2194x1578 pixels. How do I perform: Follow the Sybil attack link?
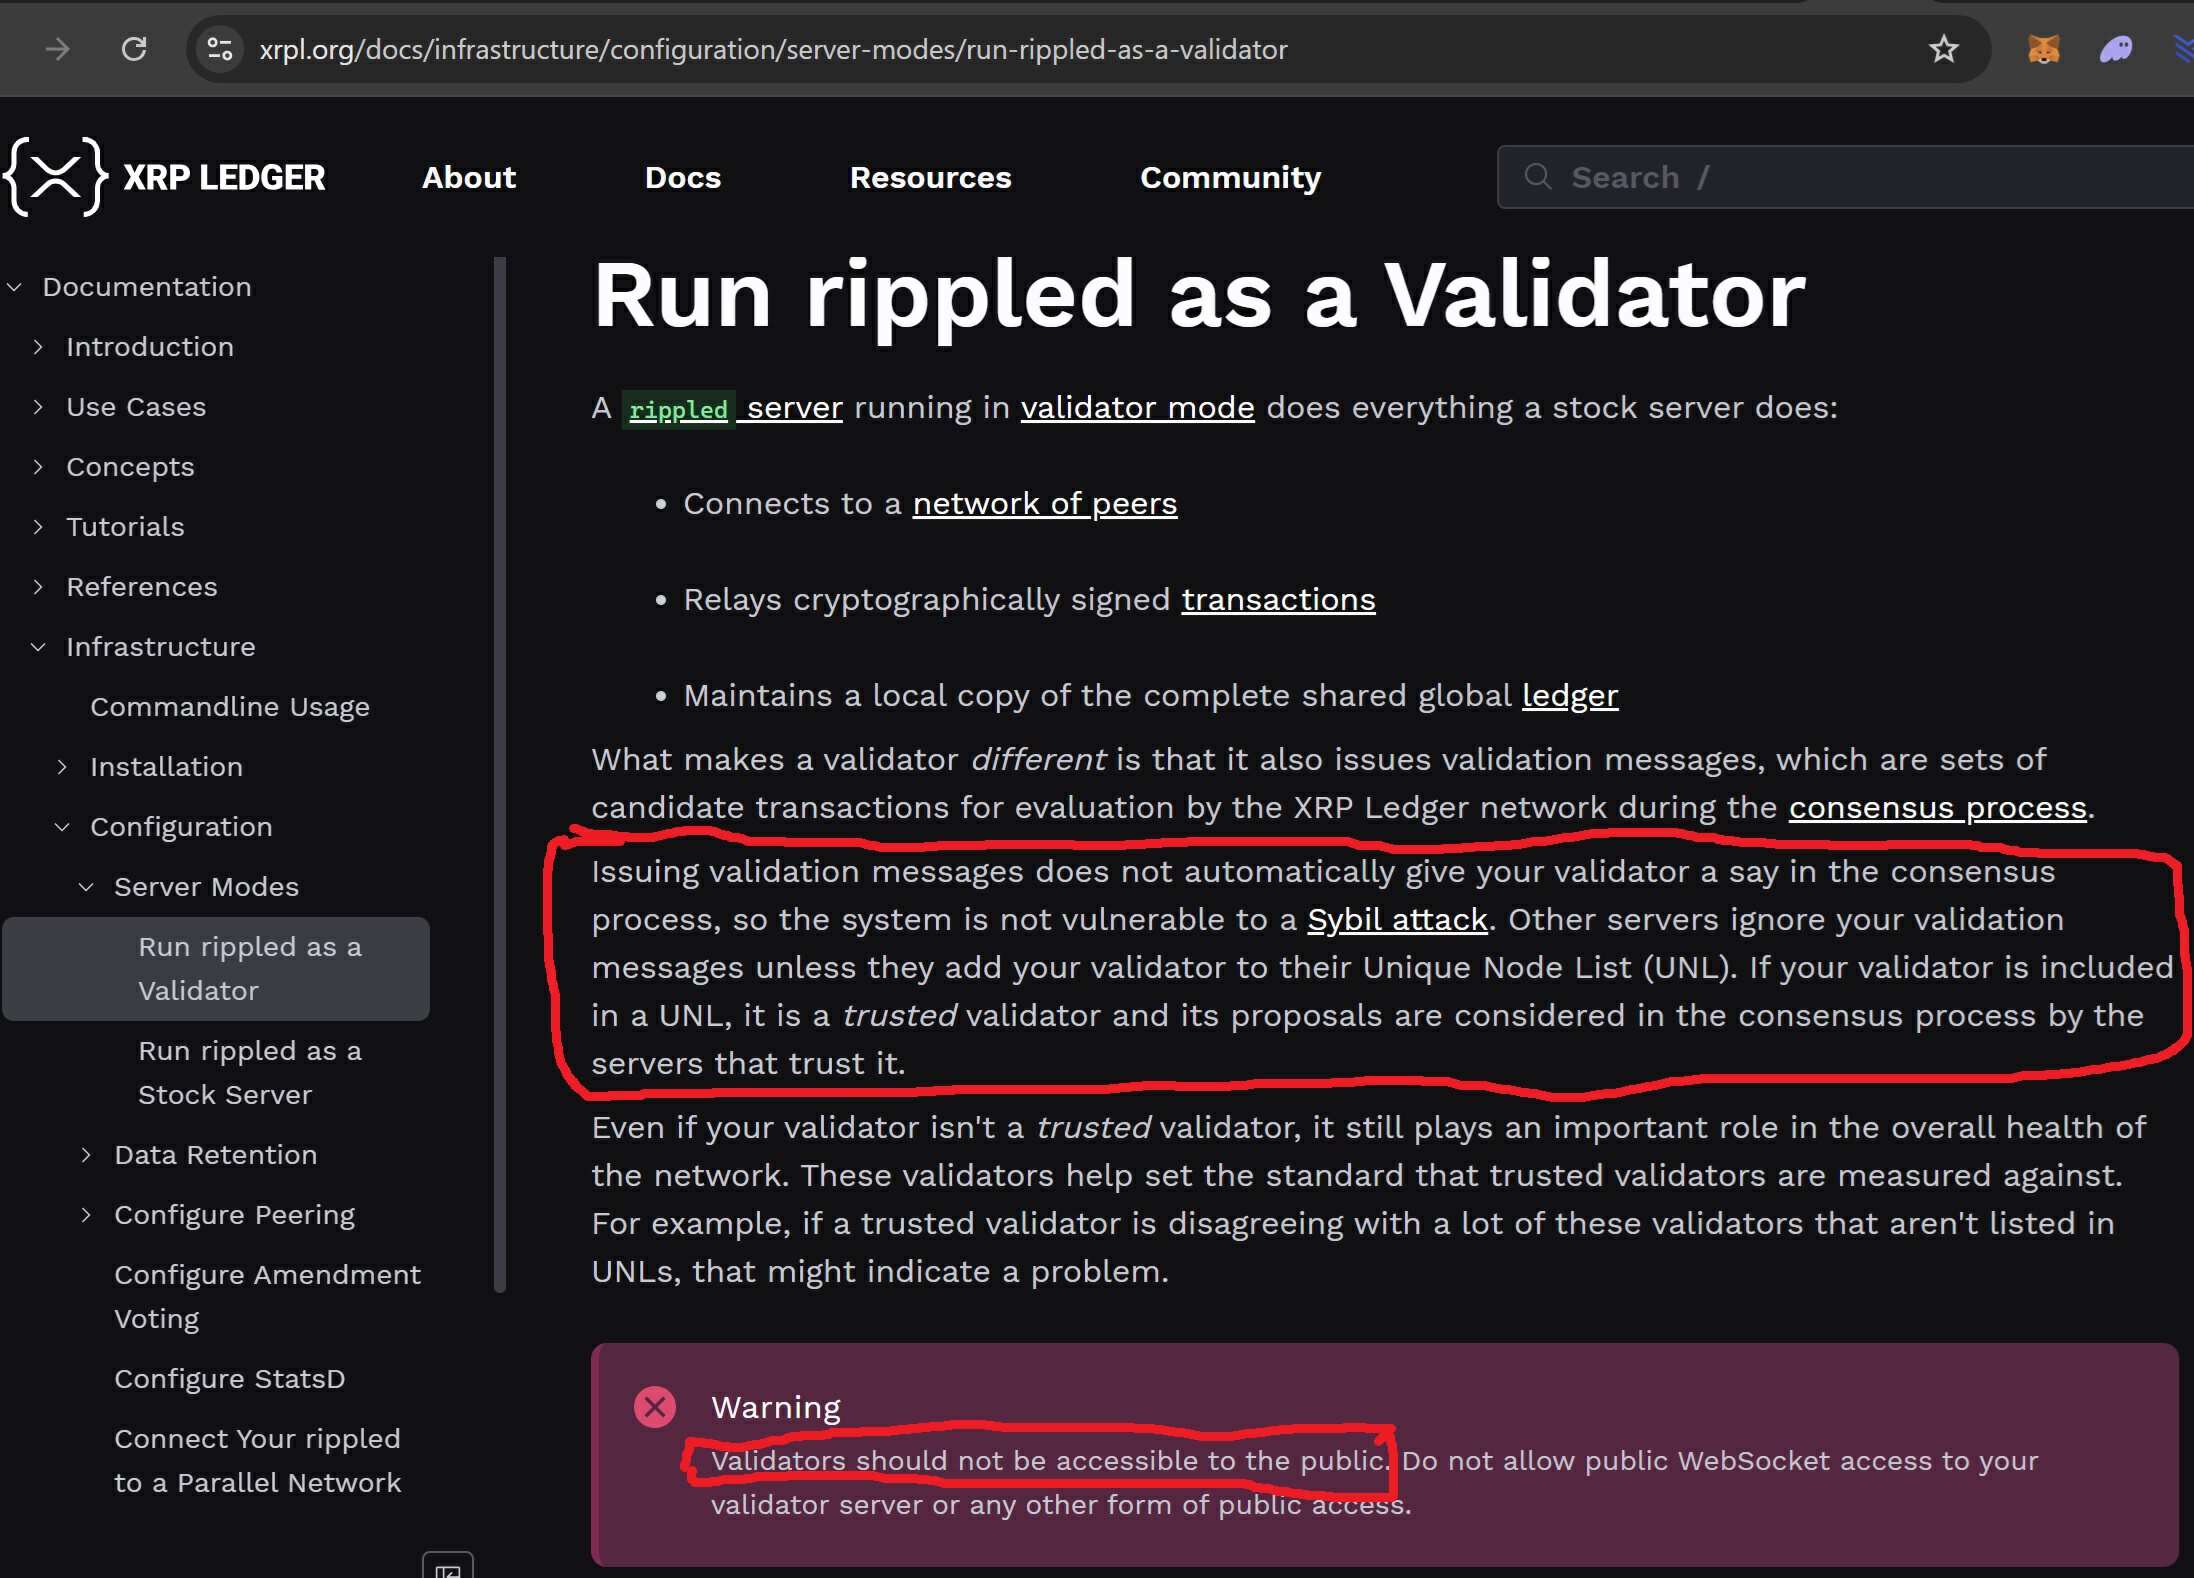point(1397,920)
